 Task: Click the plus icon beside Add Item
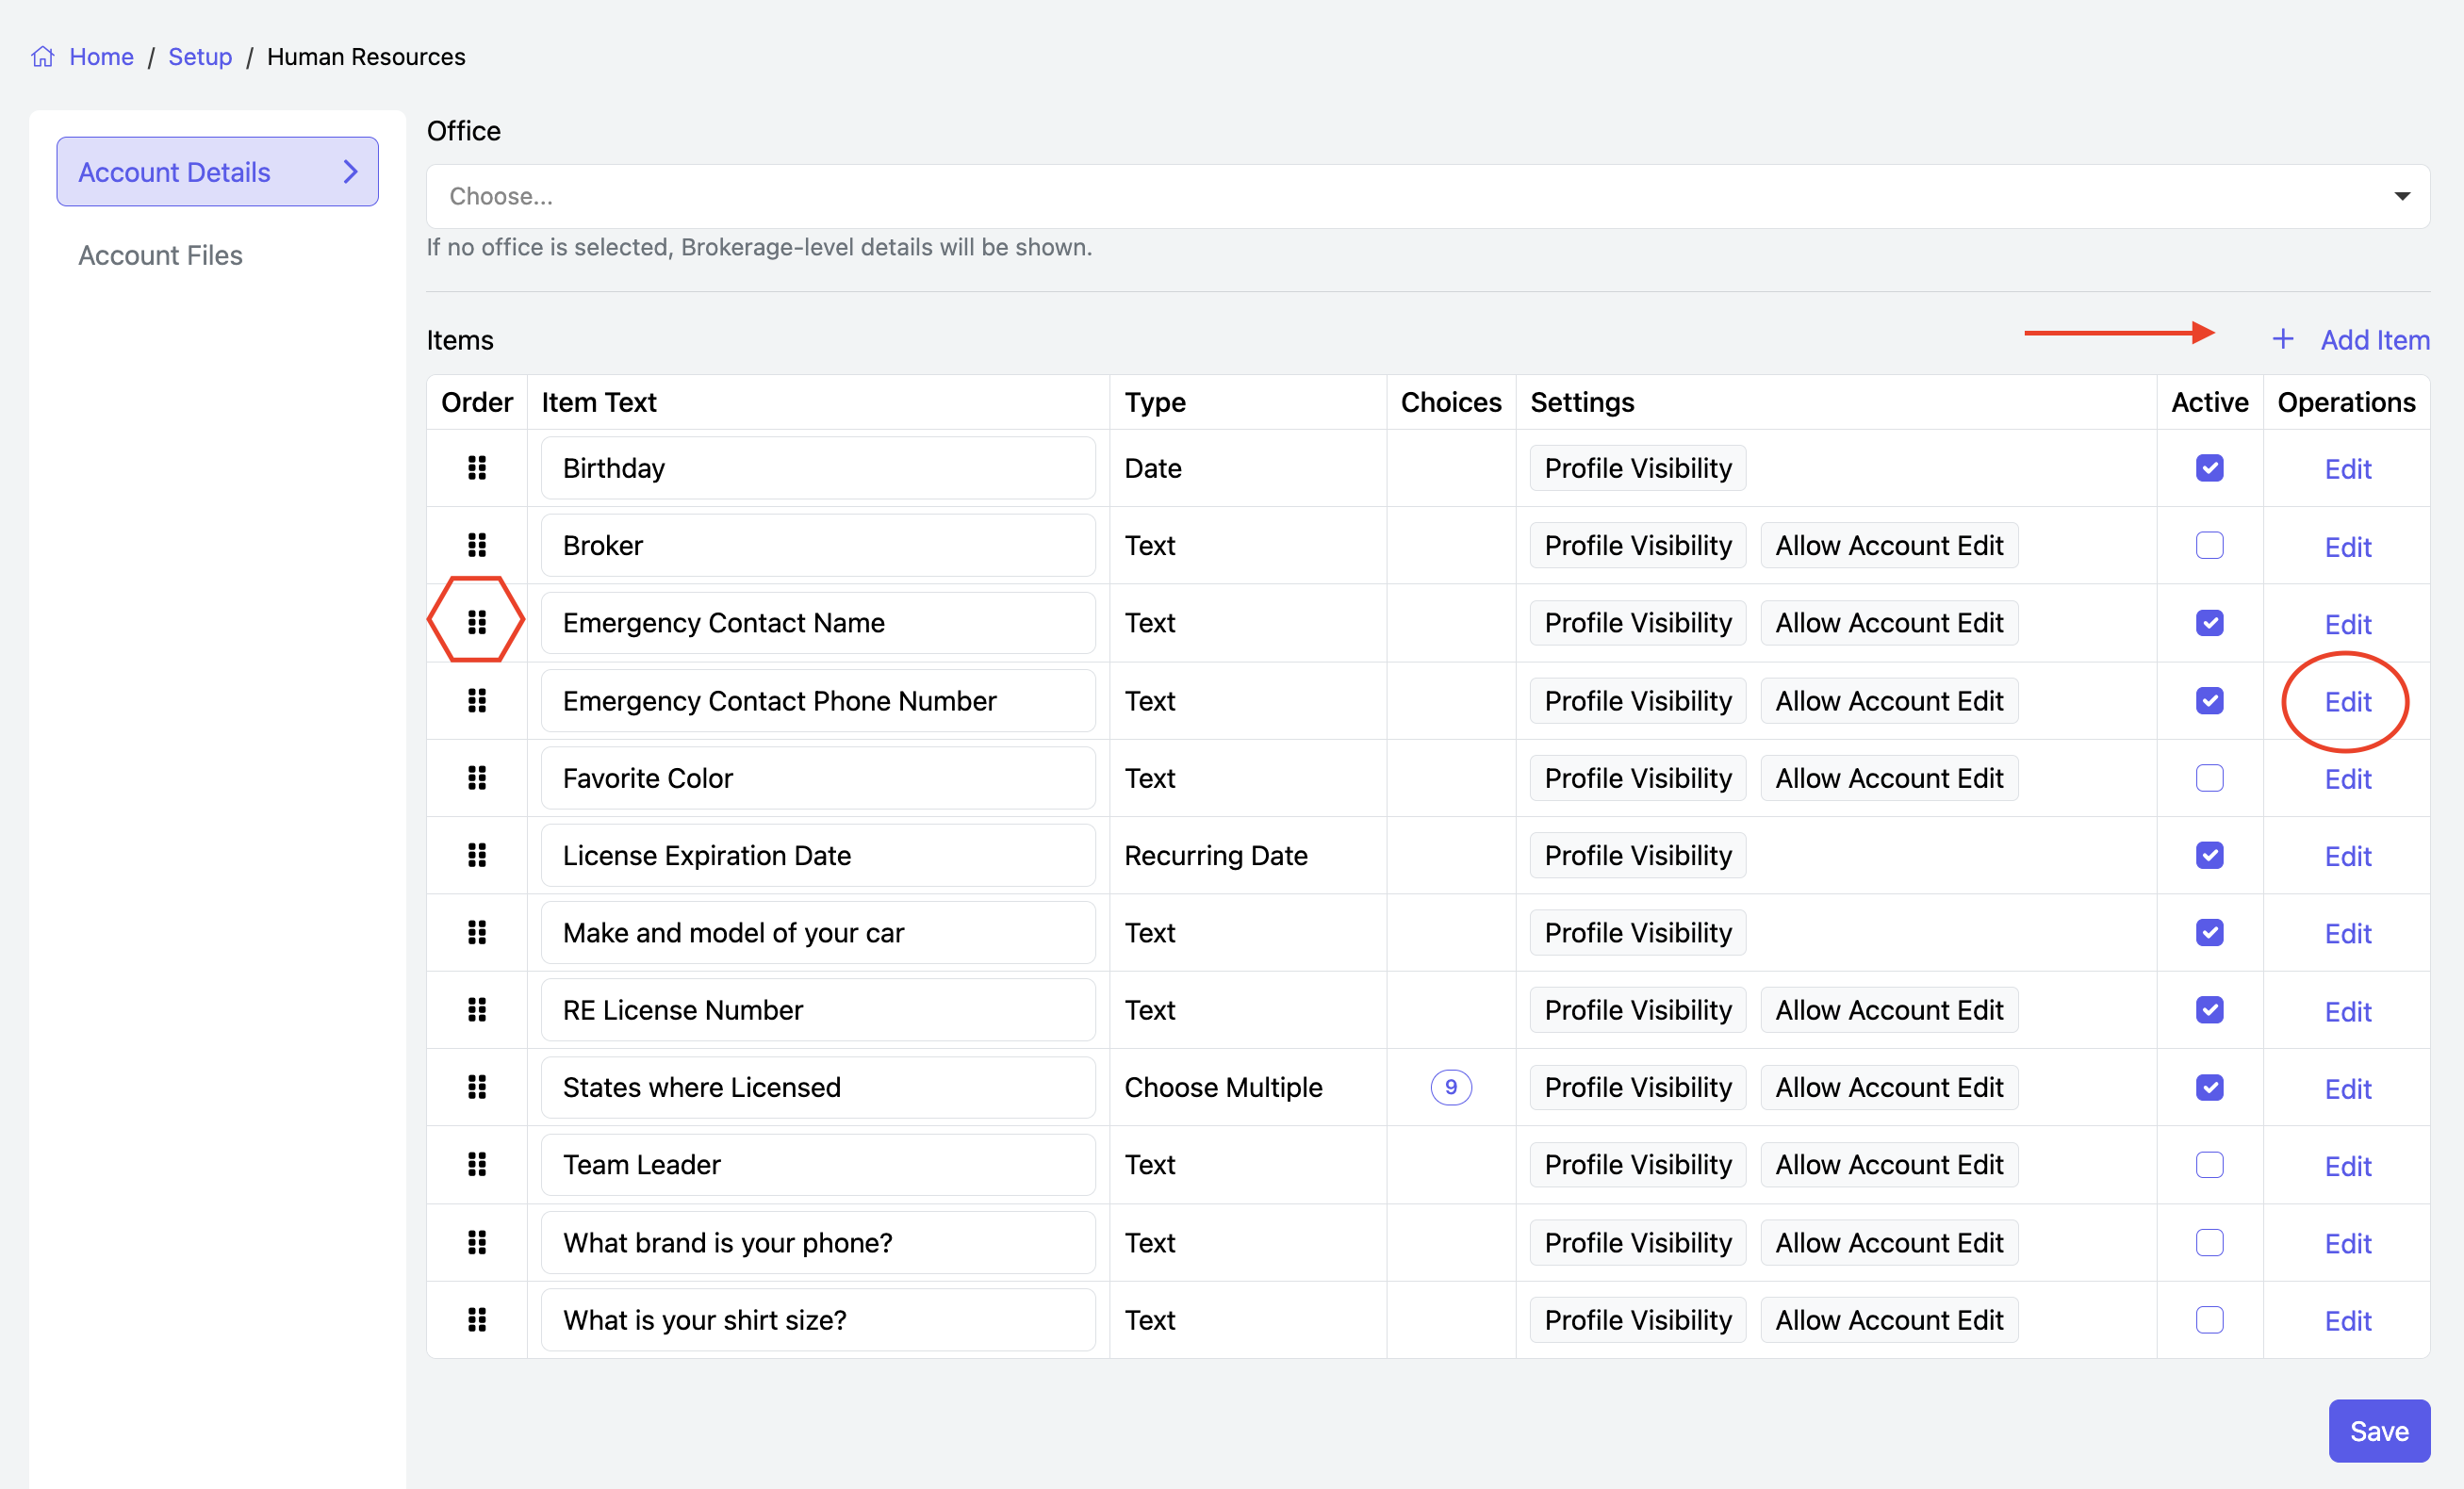click(x=2282, y=340)
